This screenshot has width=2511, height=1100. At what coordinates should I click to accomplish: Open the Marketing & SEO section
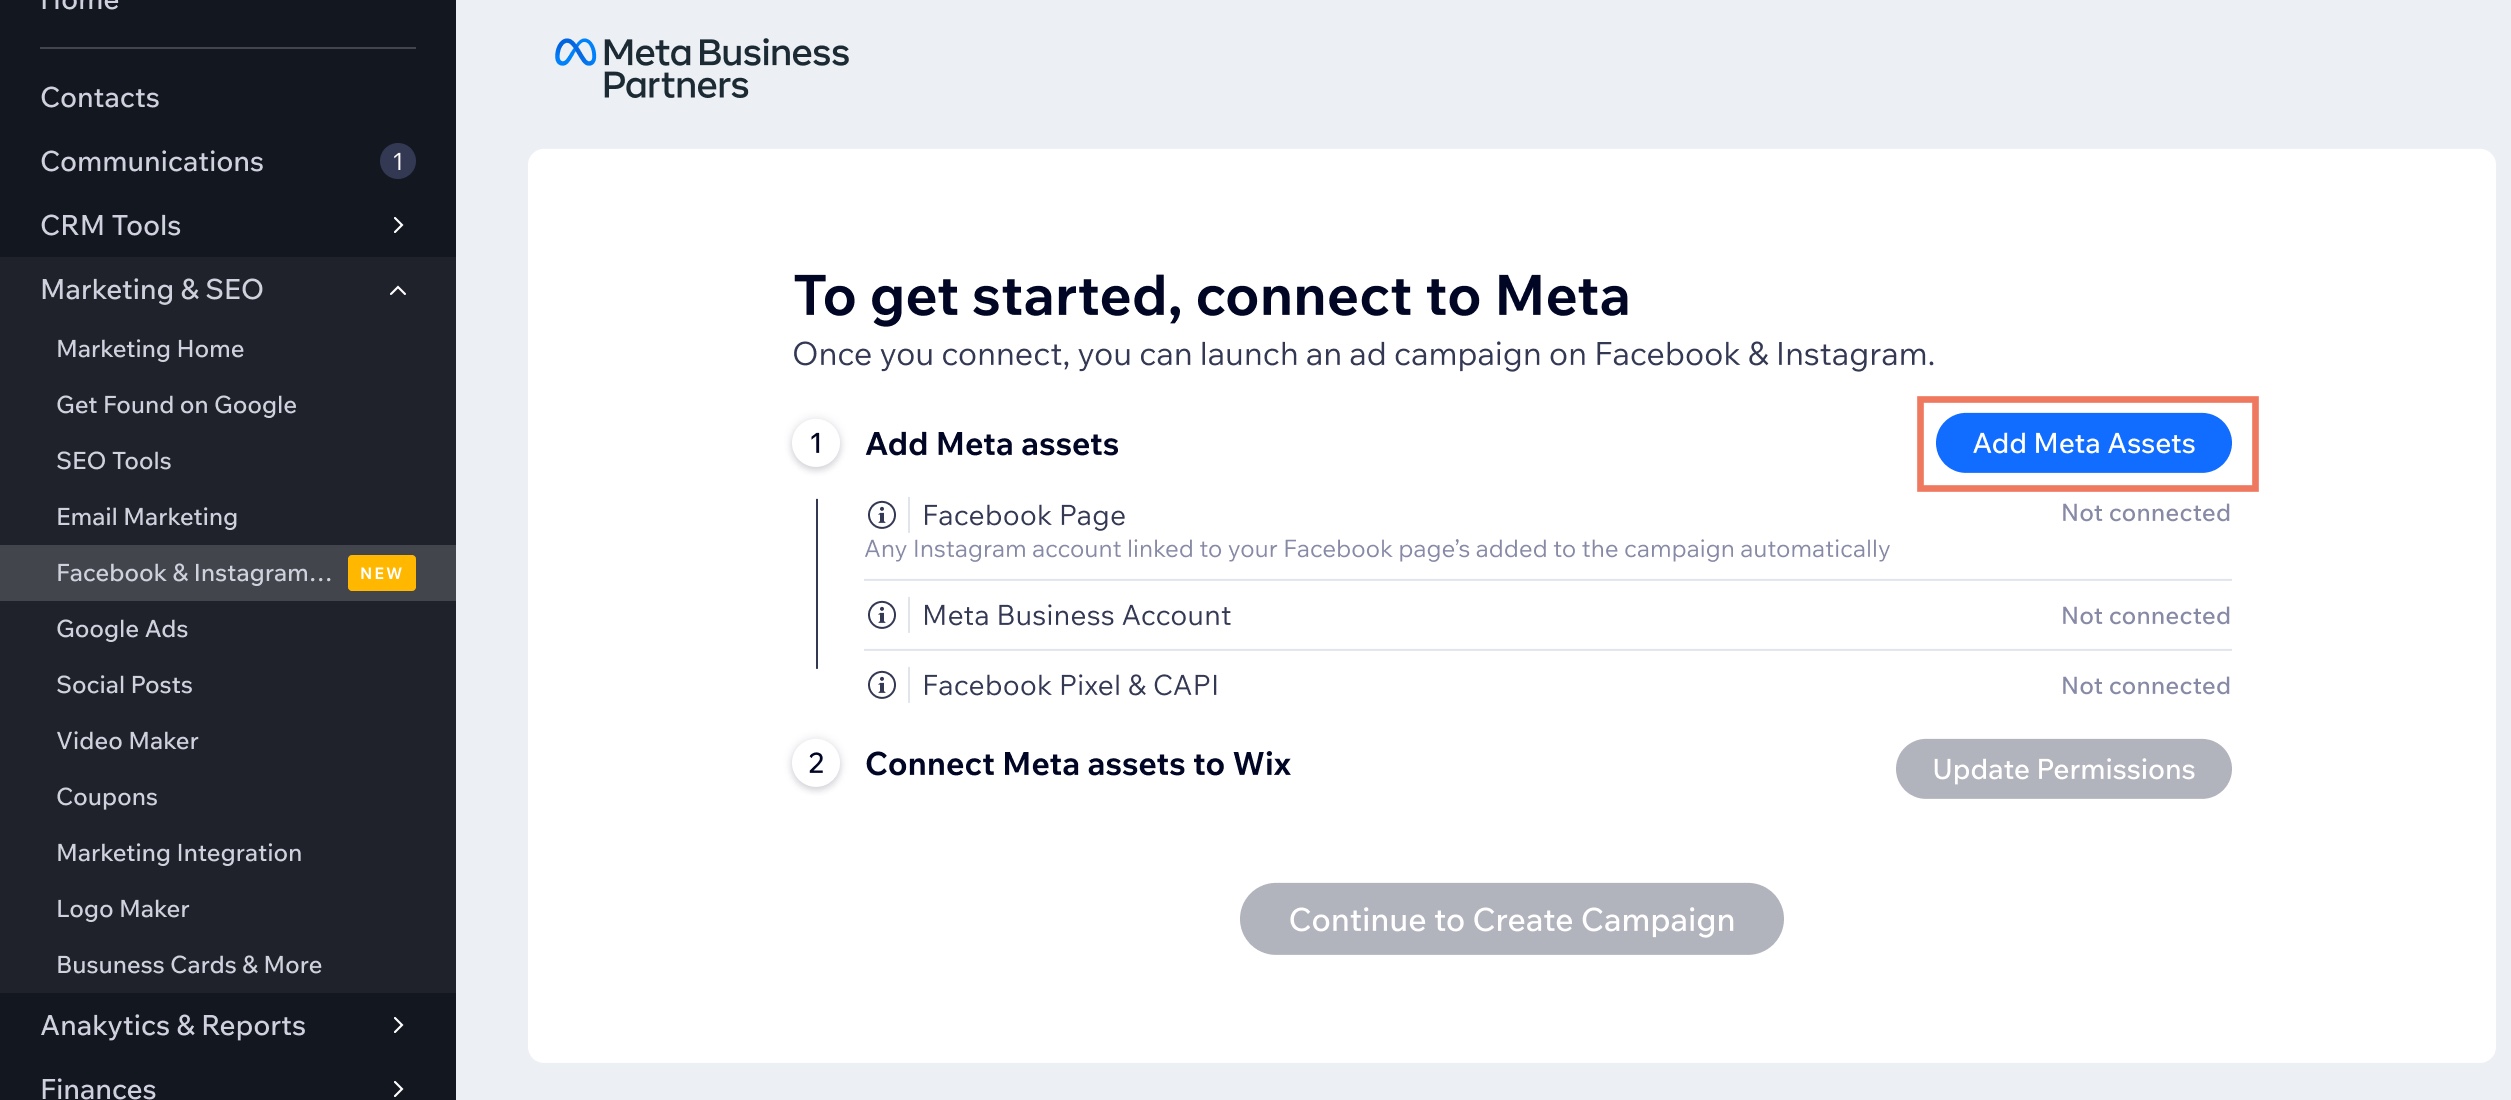pos(151,288)
